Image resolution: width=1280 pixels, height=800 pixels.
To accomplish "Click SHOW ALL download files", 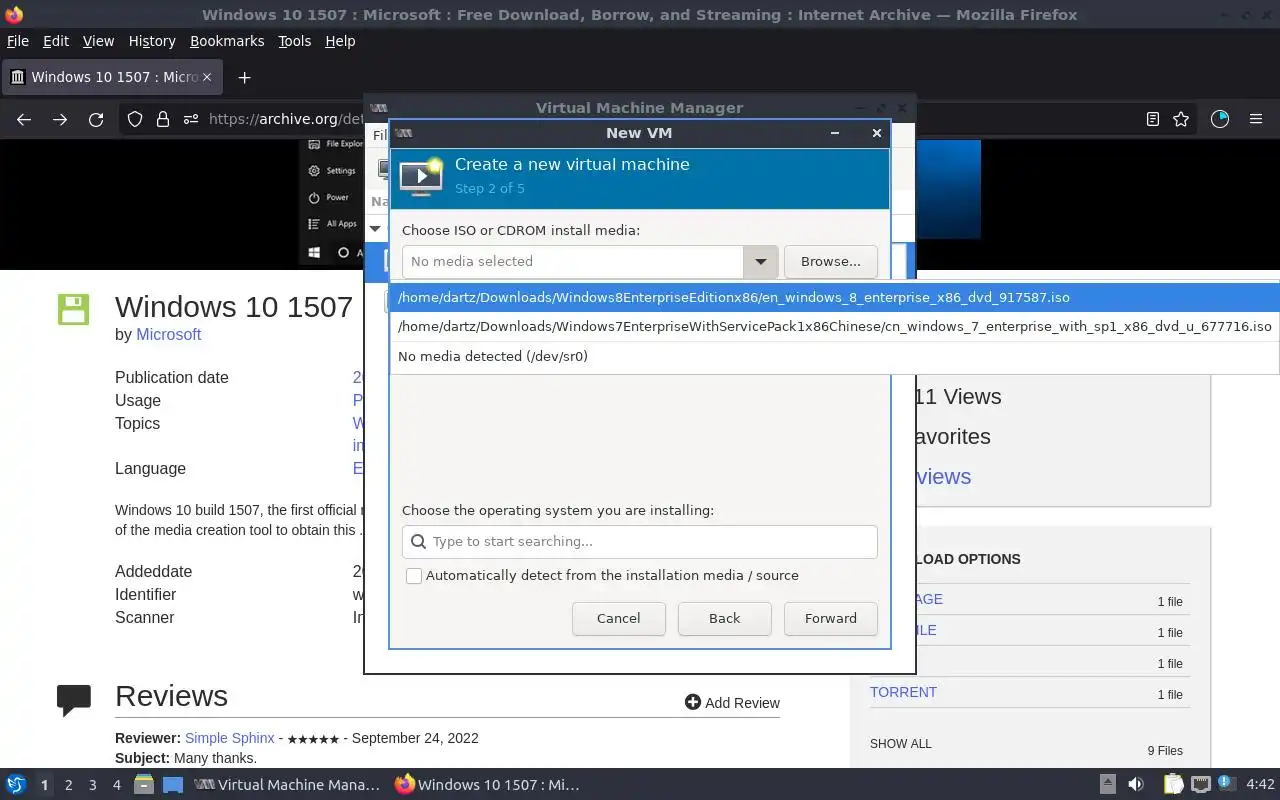I will [x=900, y=744].
